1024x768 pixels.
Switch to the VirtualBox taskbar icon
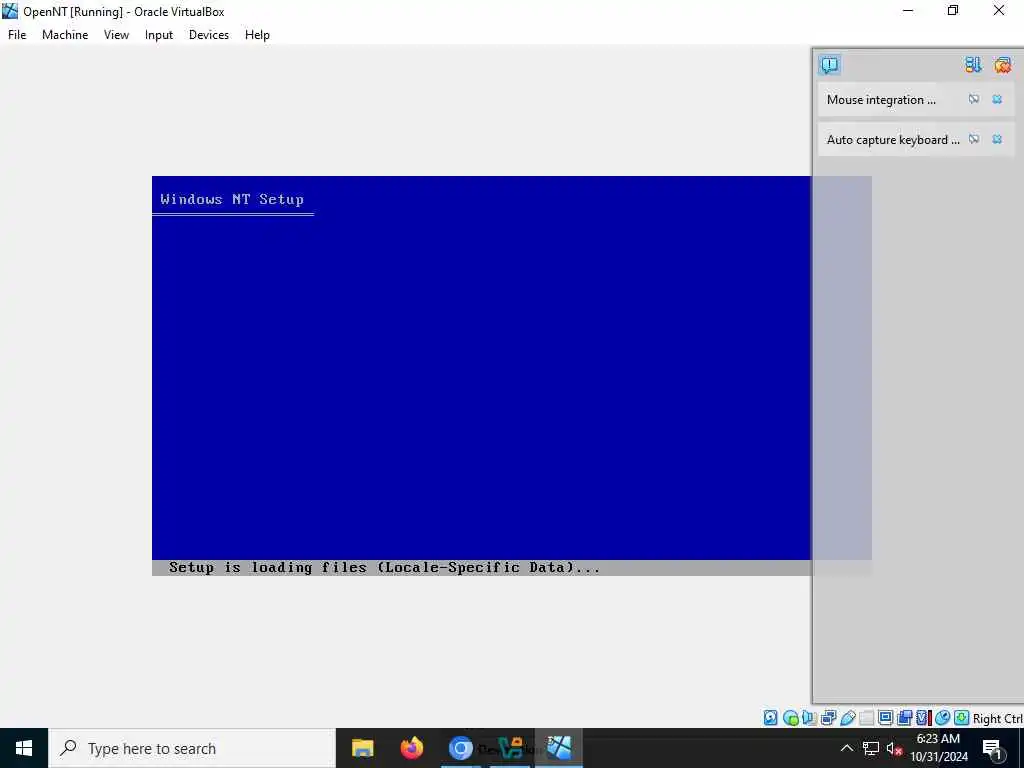click(x=559, y=748)
